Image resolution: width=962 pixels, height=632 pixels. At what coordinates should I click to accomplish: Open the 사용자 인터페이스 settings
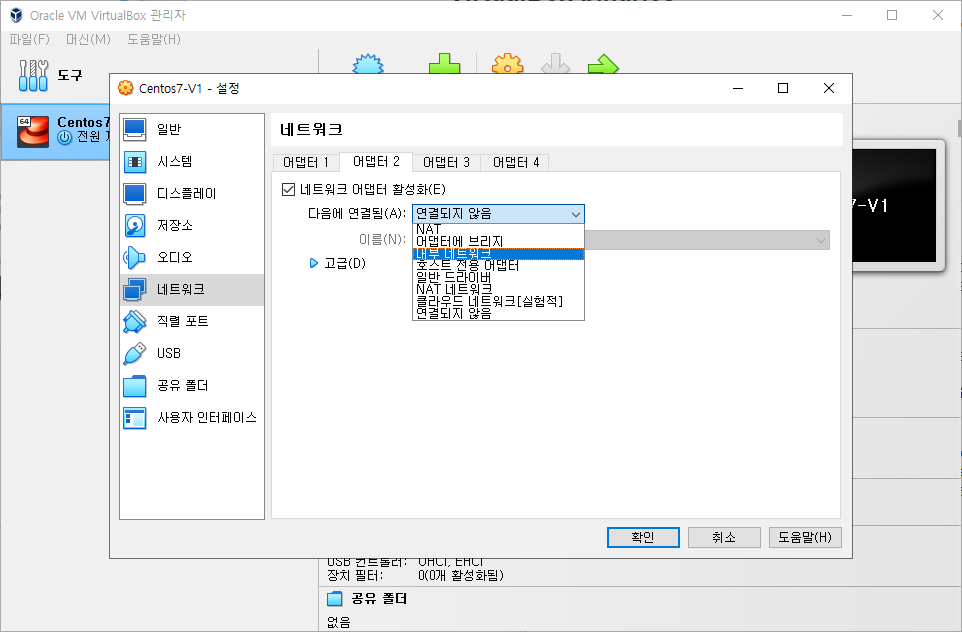click(192, 418)
